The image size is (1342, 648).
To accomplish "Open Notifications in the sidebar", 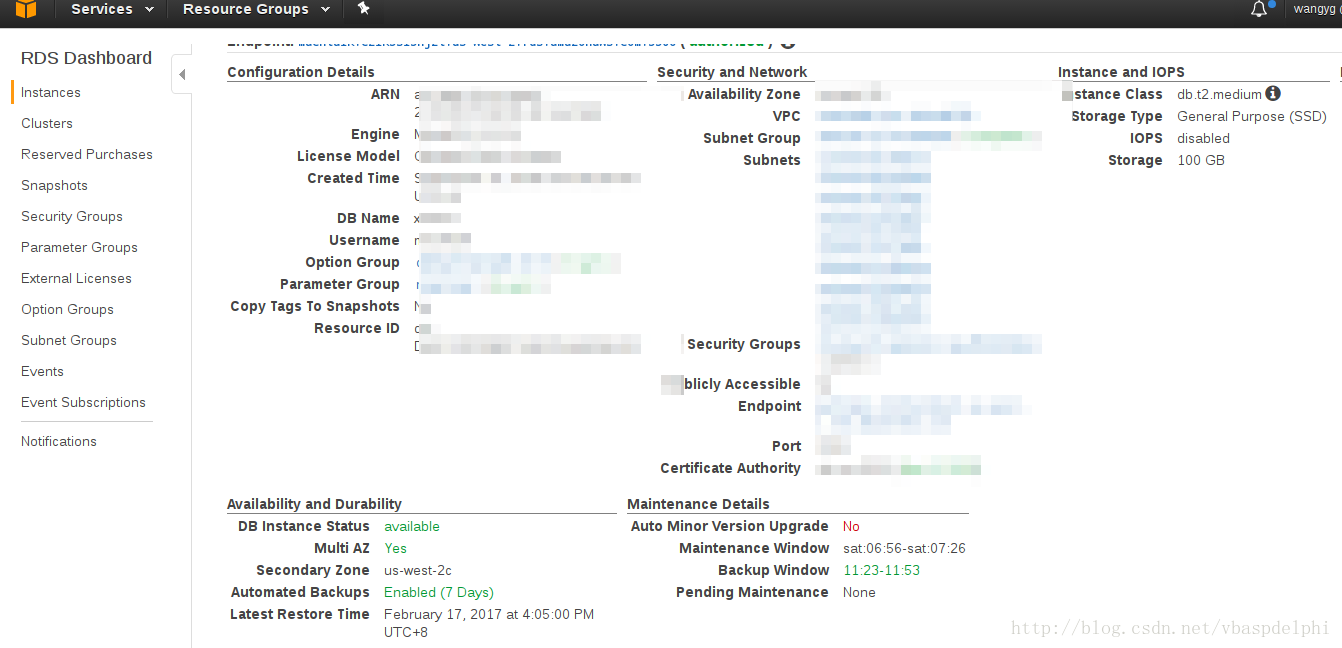I will (x=59, y=441).
